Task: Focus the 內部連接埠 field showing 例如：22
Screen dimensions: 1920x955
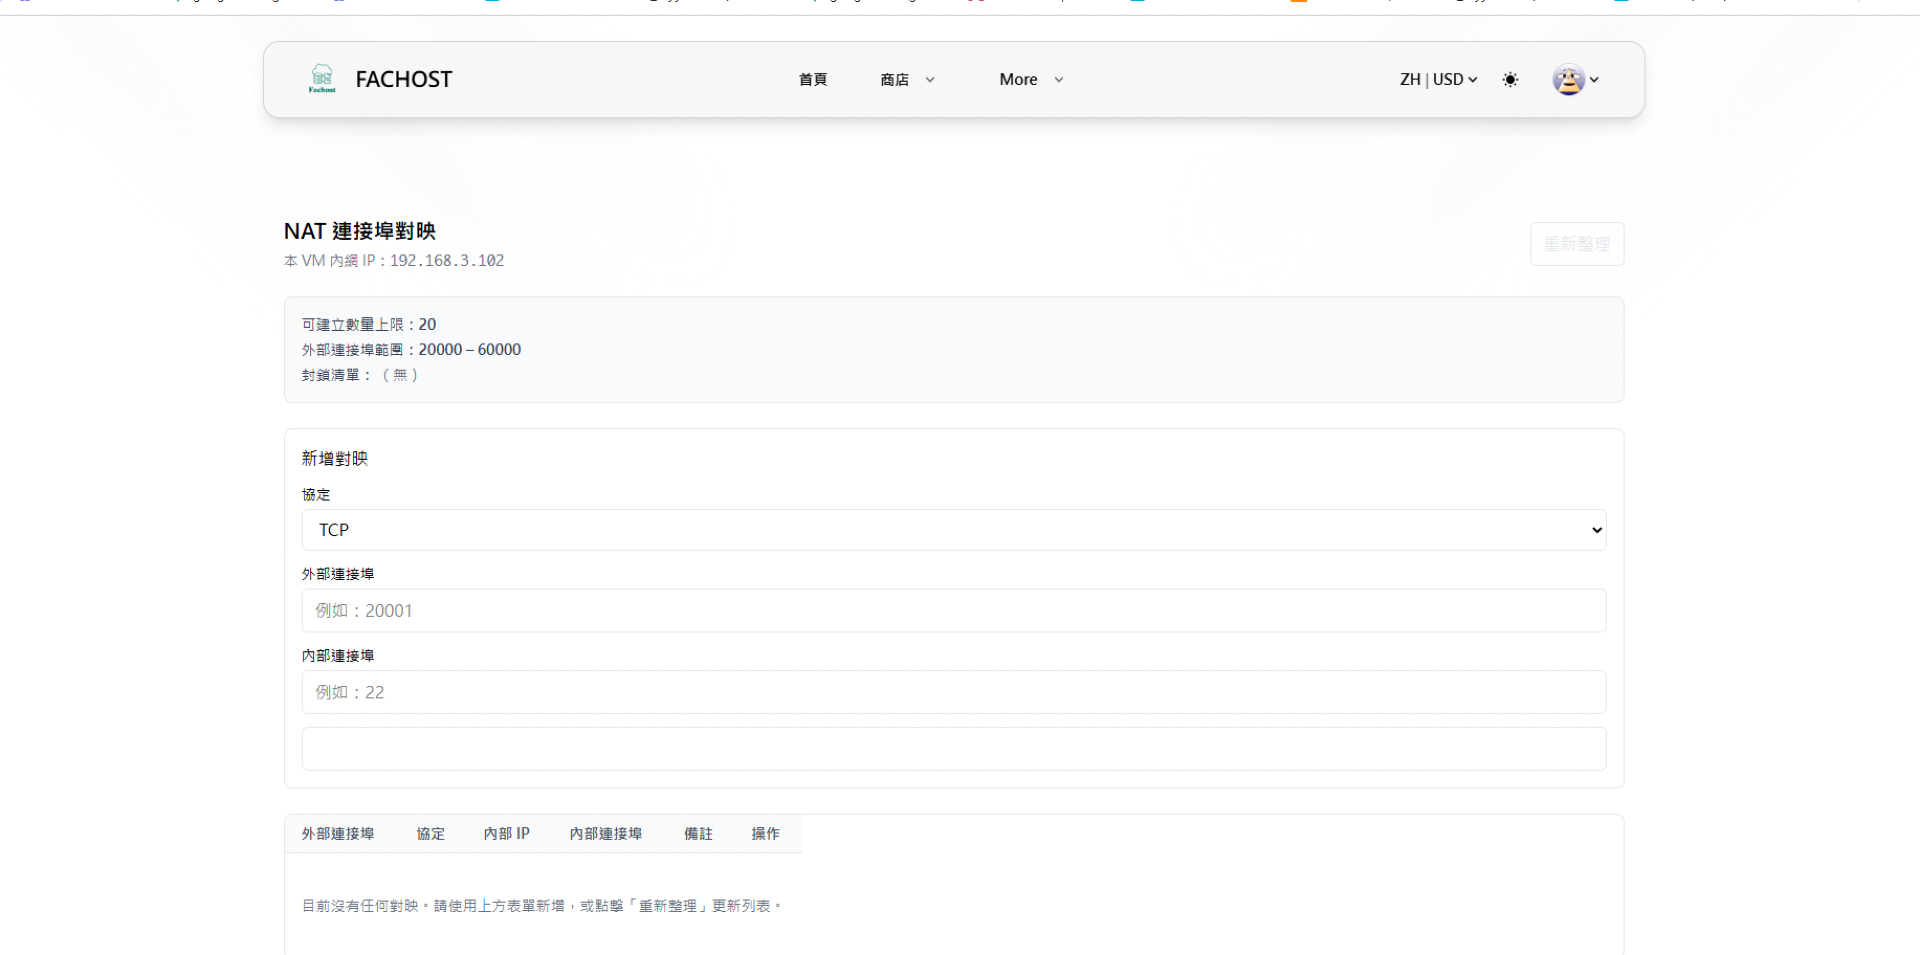Action: 953,692
